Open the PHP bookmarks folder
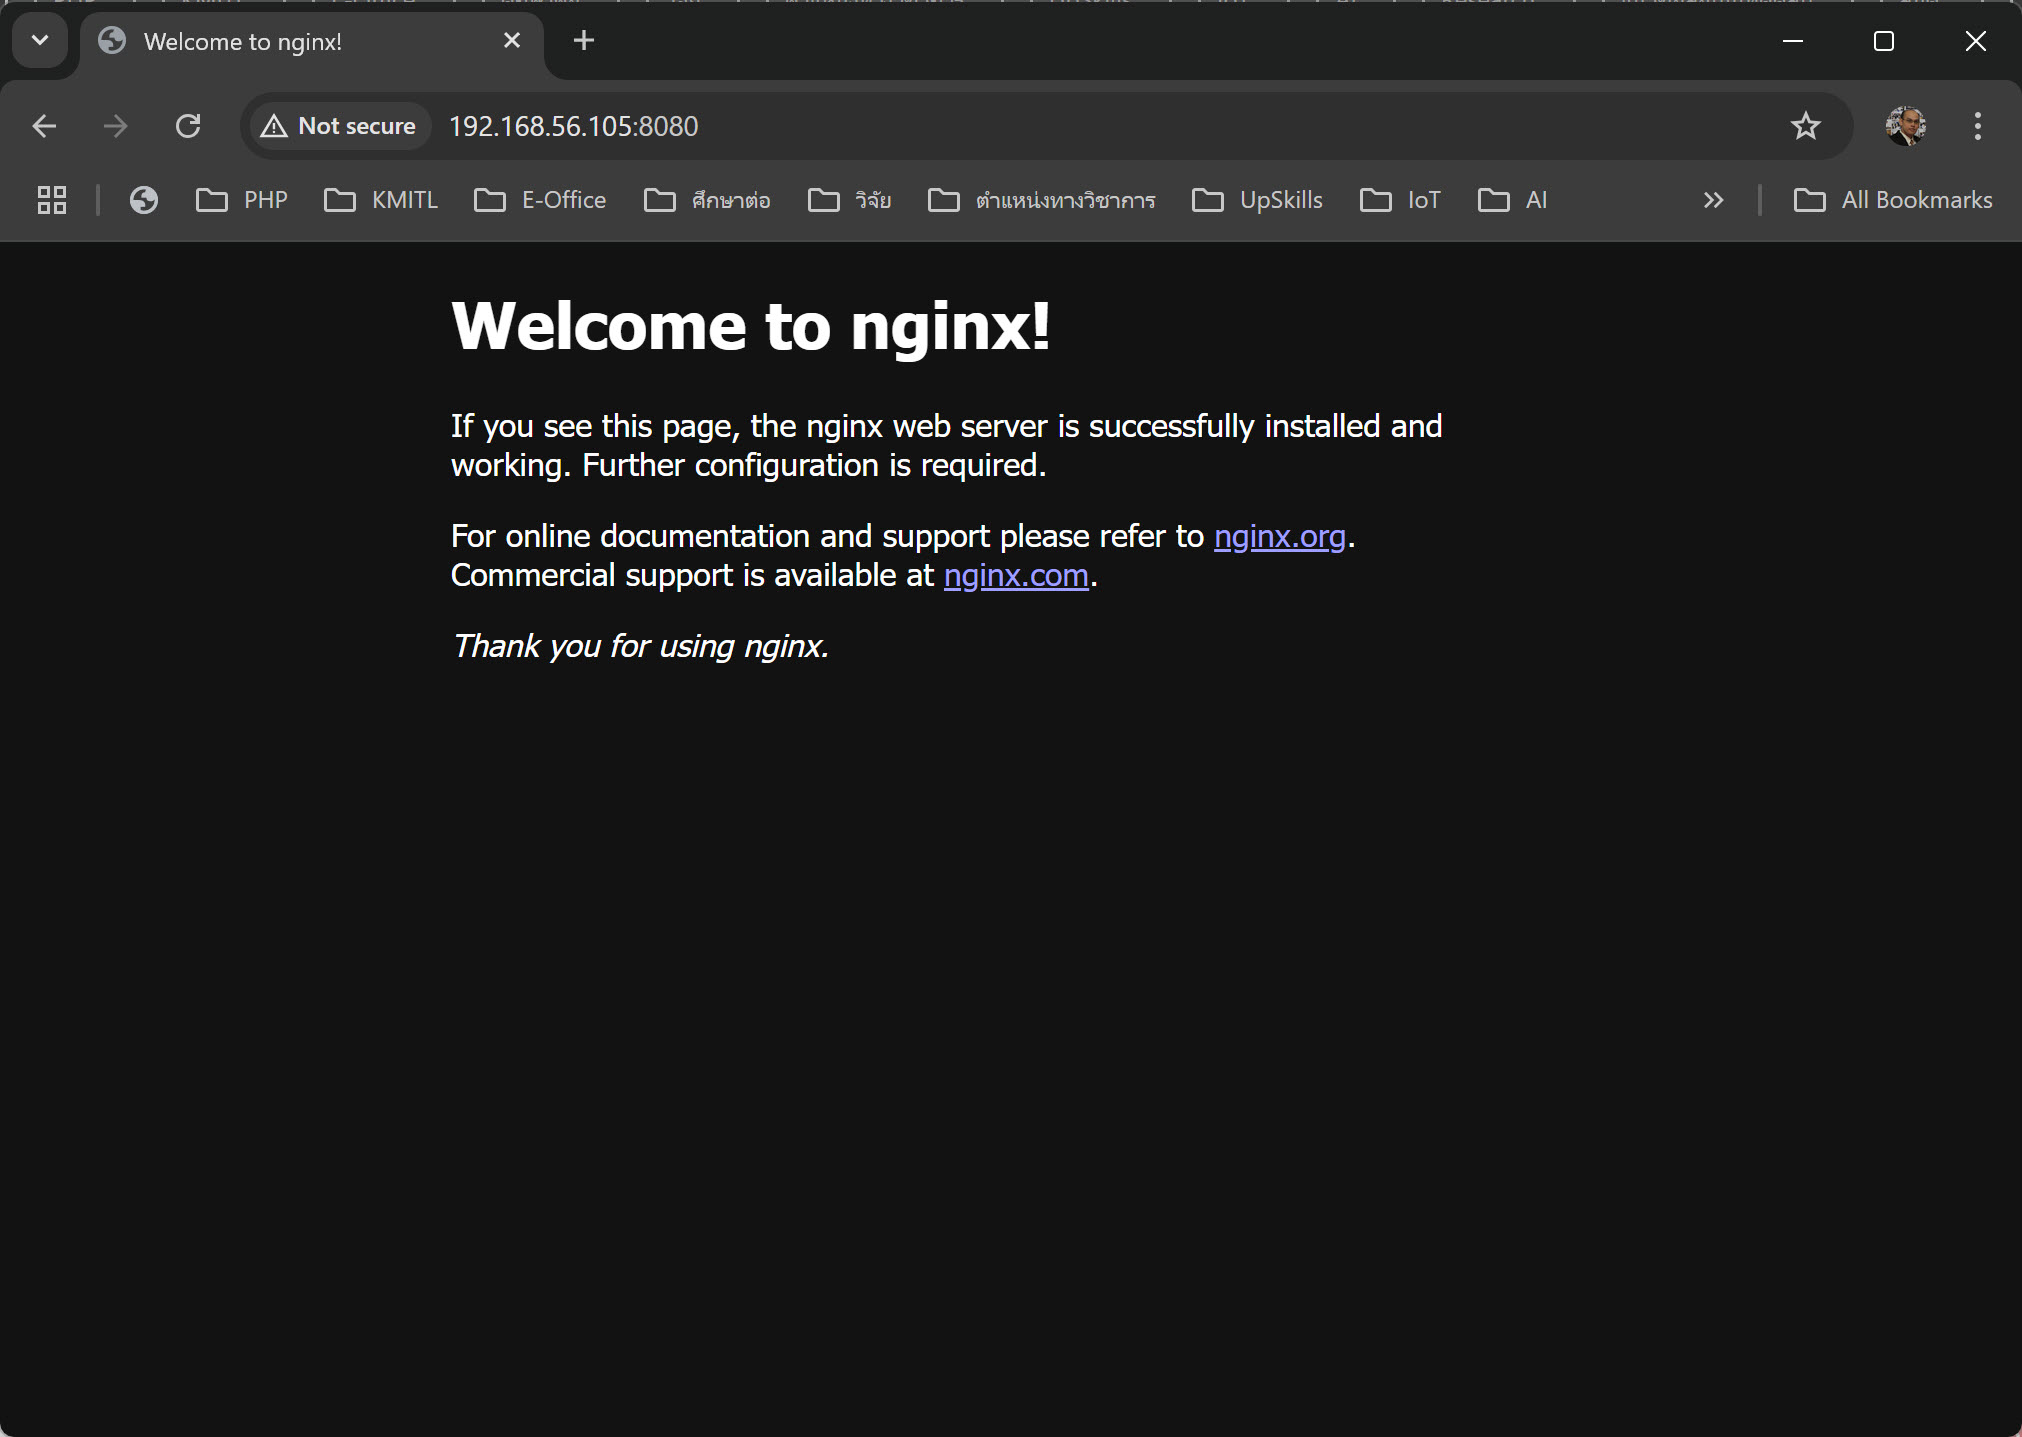The height and width of the screenshot is (1437, 2022). click(x=242, y=200)
